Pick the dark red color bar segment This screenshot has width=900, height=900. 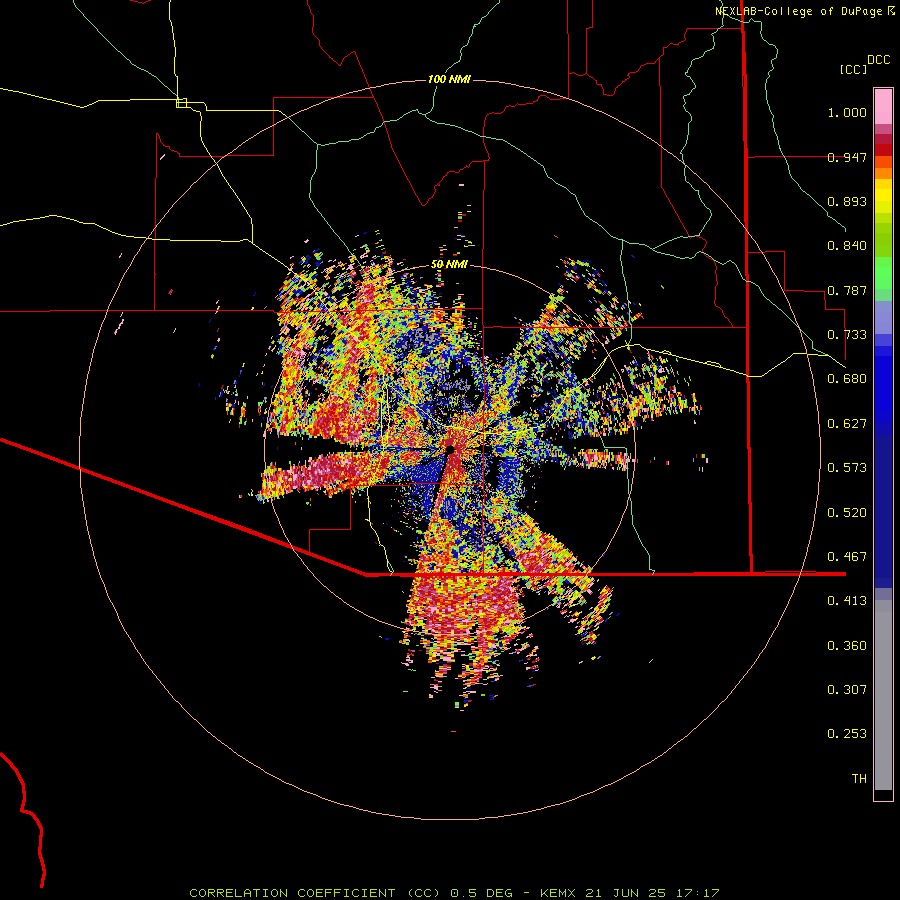click(883, 150)
